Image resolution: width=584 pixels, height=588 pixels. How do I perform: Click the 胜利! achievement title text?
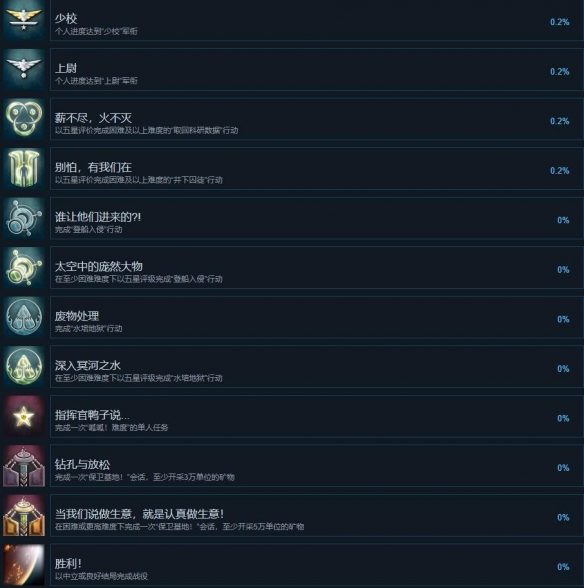coord(68,563)
